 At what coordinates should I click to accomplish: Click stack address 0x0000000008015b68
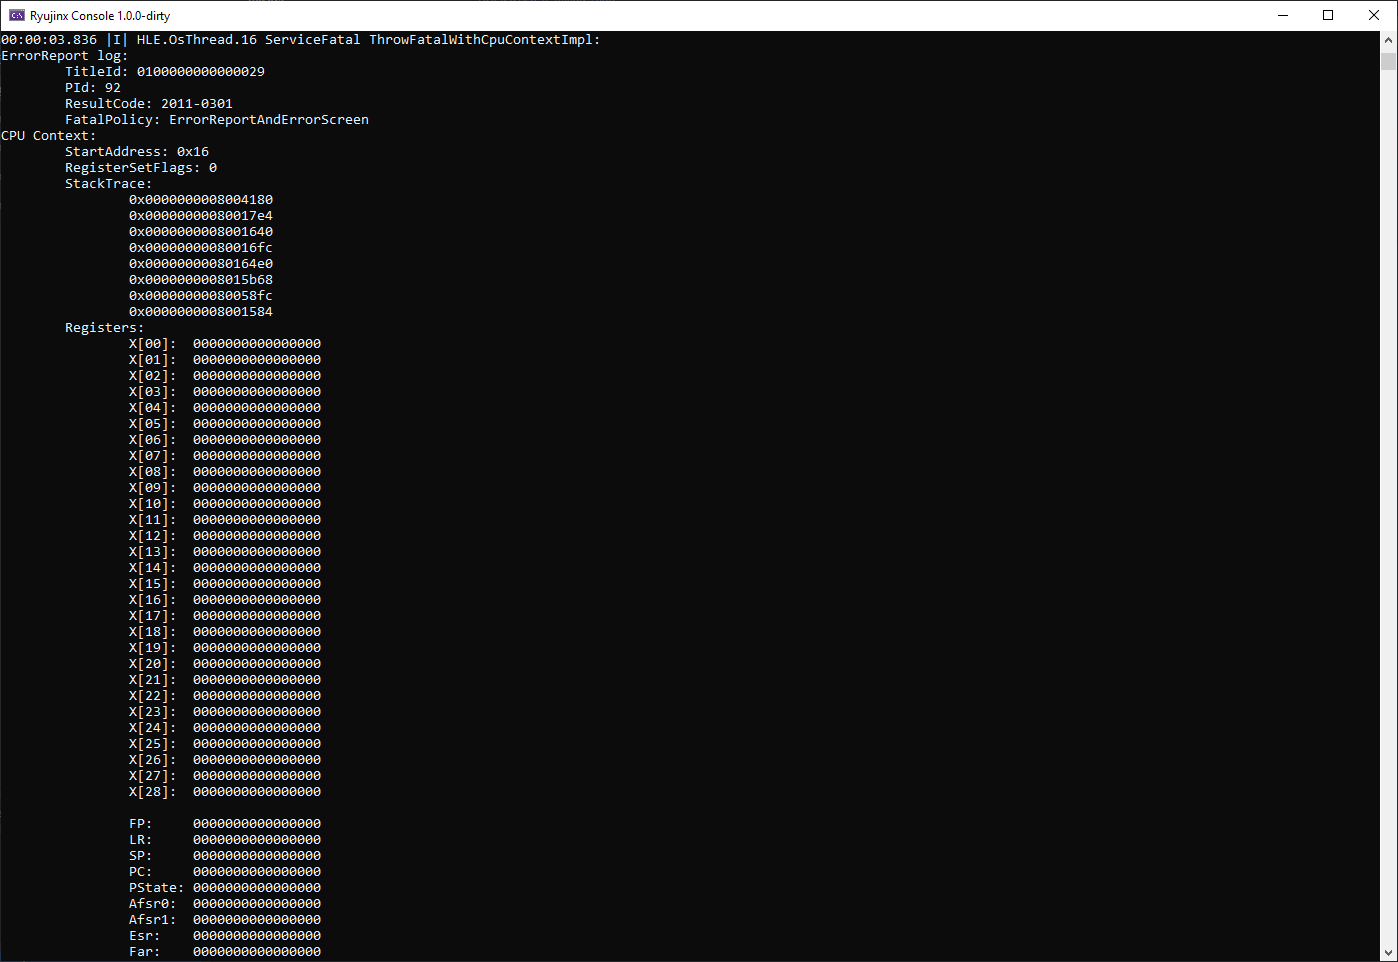pos(201,280)
